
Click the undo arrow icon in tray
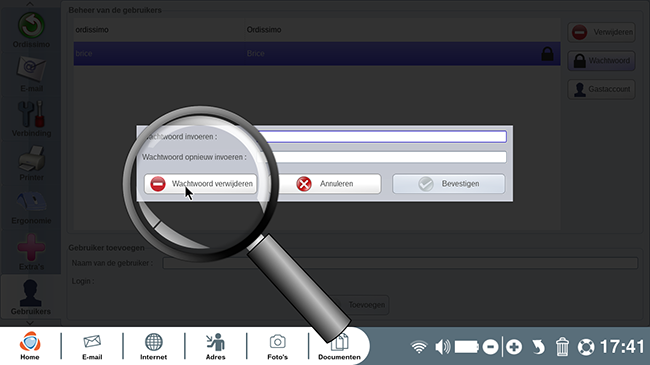tap(538, 347)
